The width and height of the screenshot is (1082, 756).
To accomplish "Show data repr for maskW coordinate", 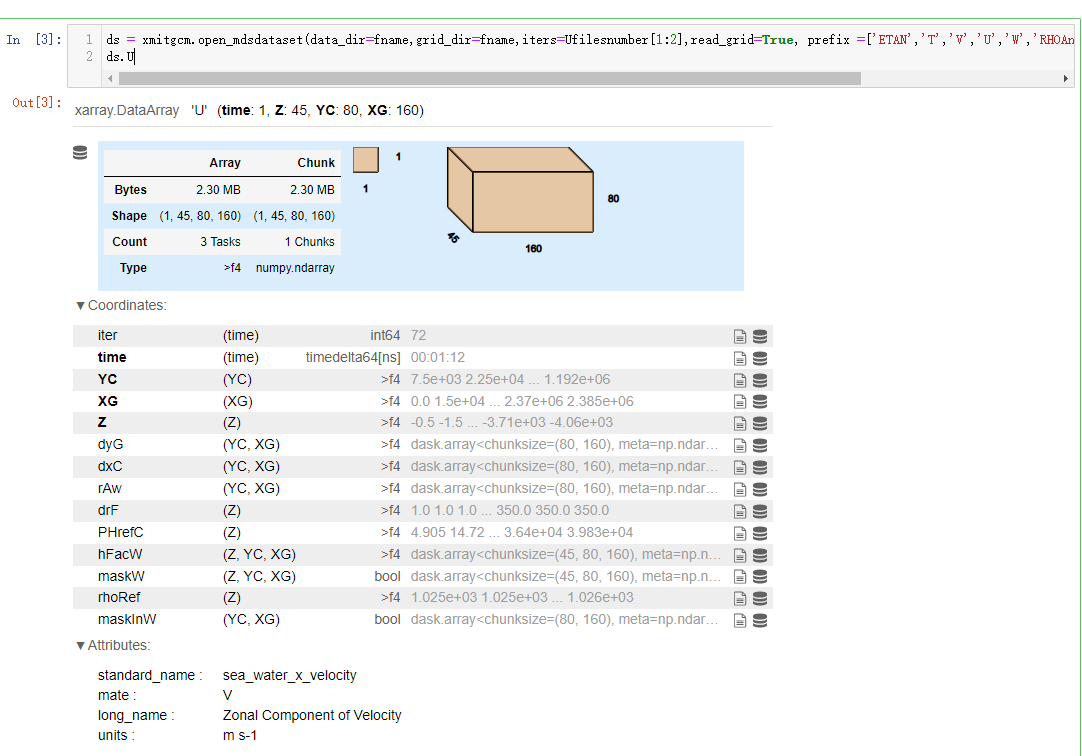I will pos(760,577).
